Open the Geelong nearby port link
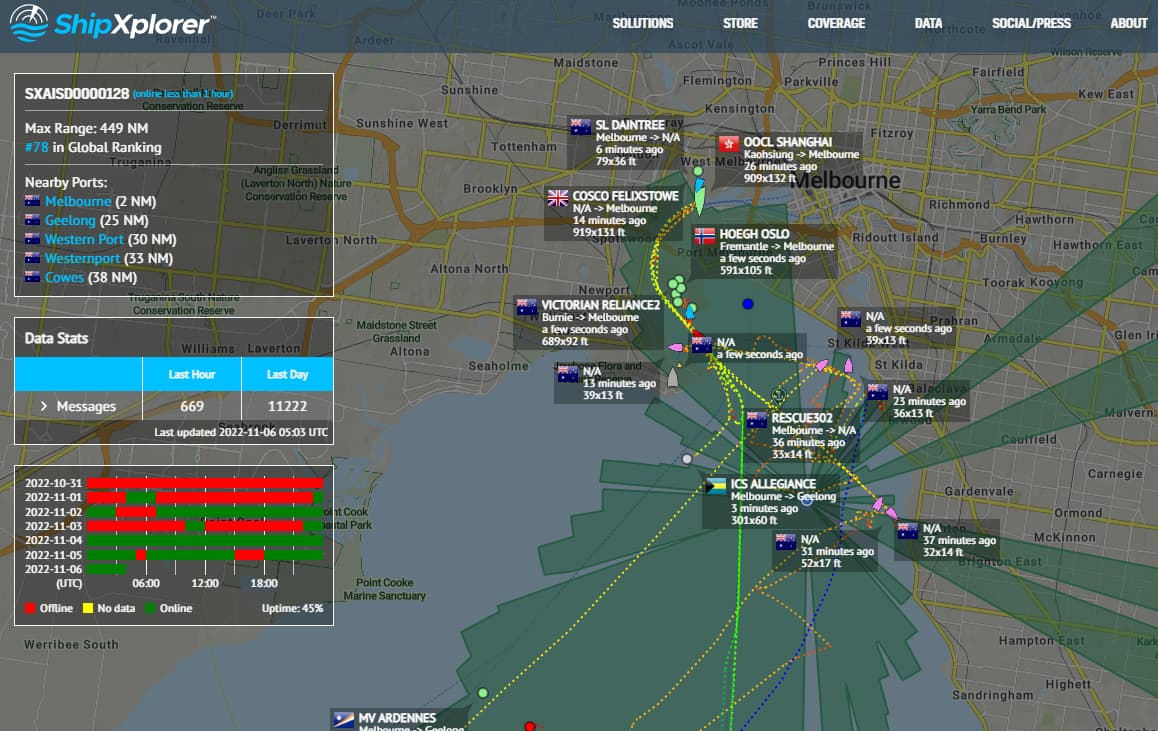Viewport: 1158px width, 731px height. coord(70,220)
